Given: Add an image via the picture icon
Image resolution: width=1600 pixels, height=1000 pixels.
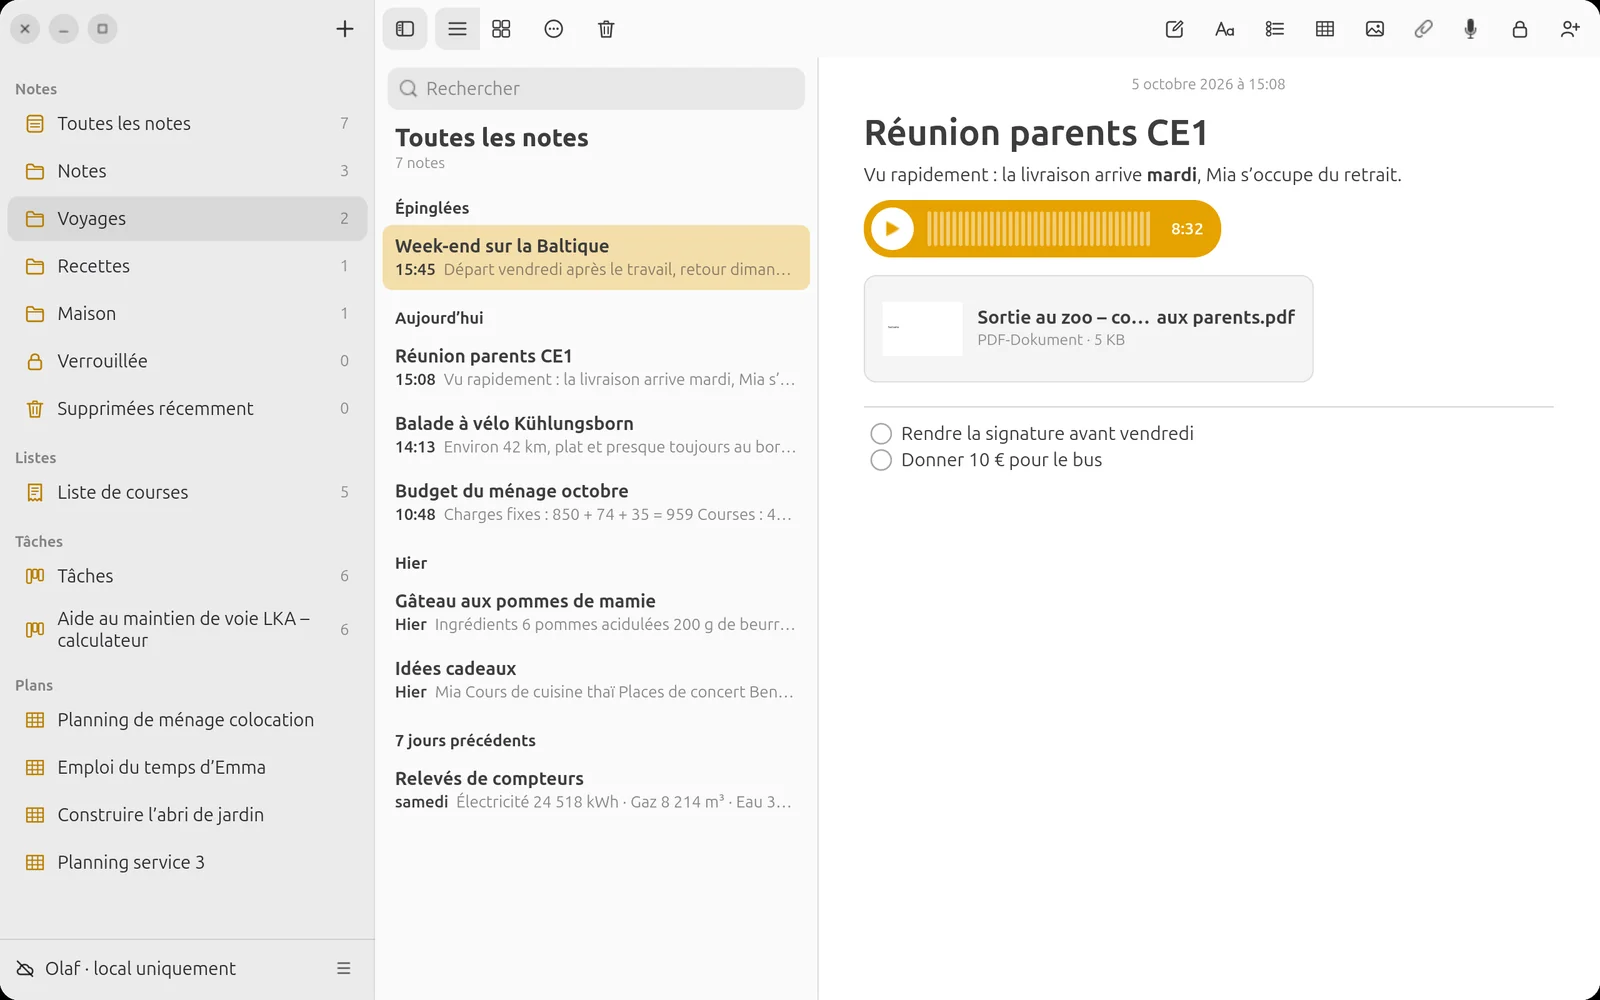Looking at the screenshot, I should [x=1375, y=29].
